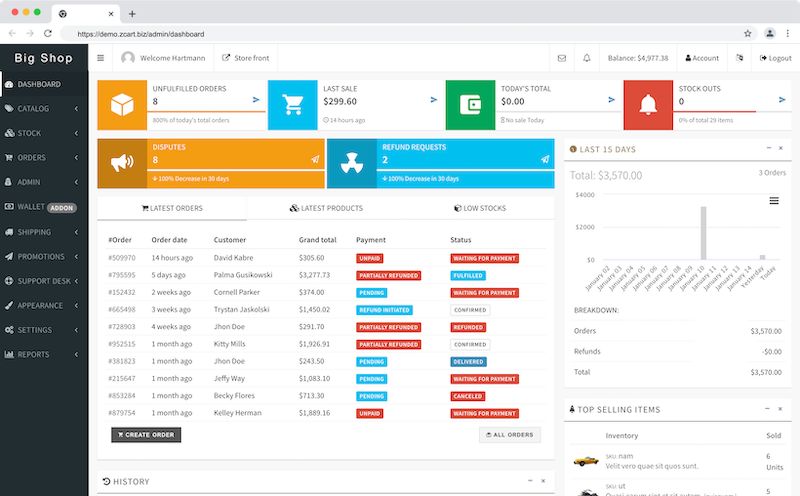Collapse the Top Selling Items panel
The height and width of the screenshot is (496, 800).
[x=767, y=409]
